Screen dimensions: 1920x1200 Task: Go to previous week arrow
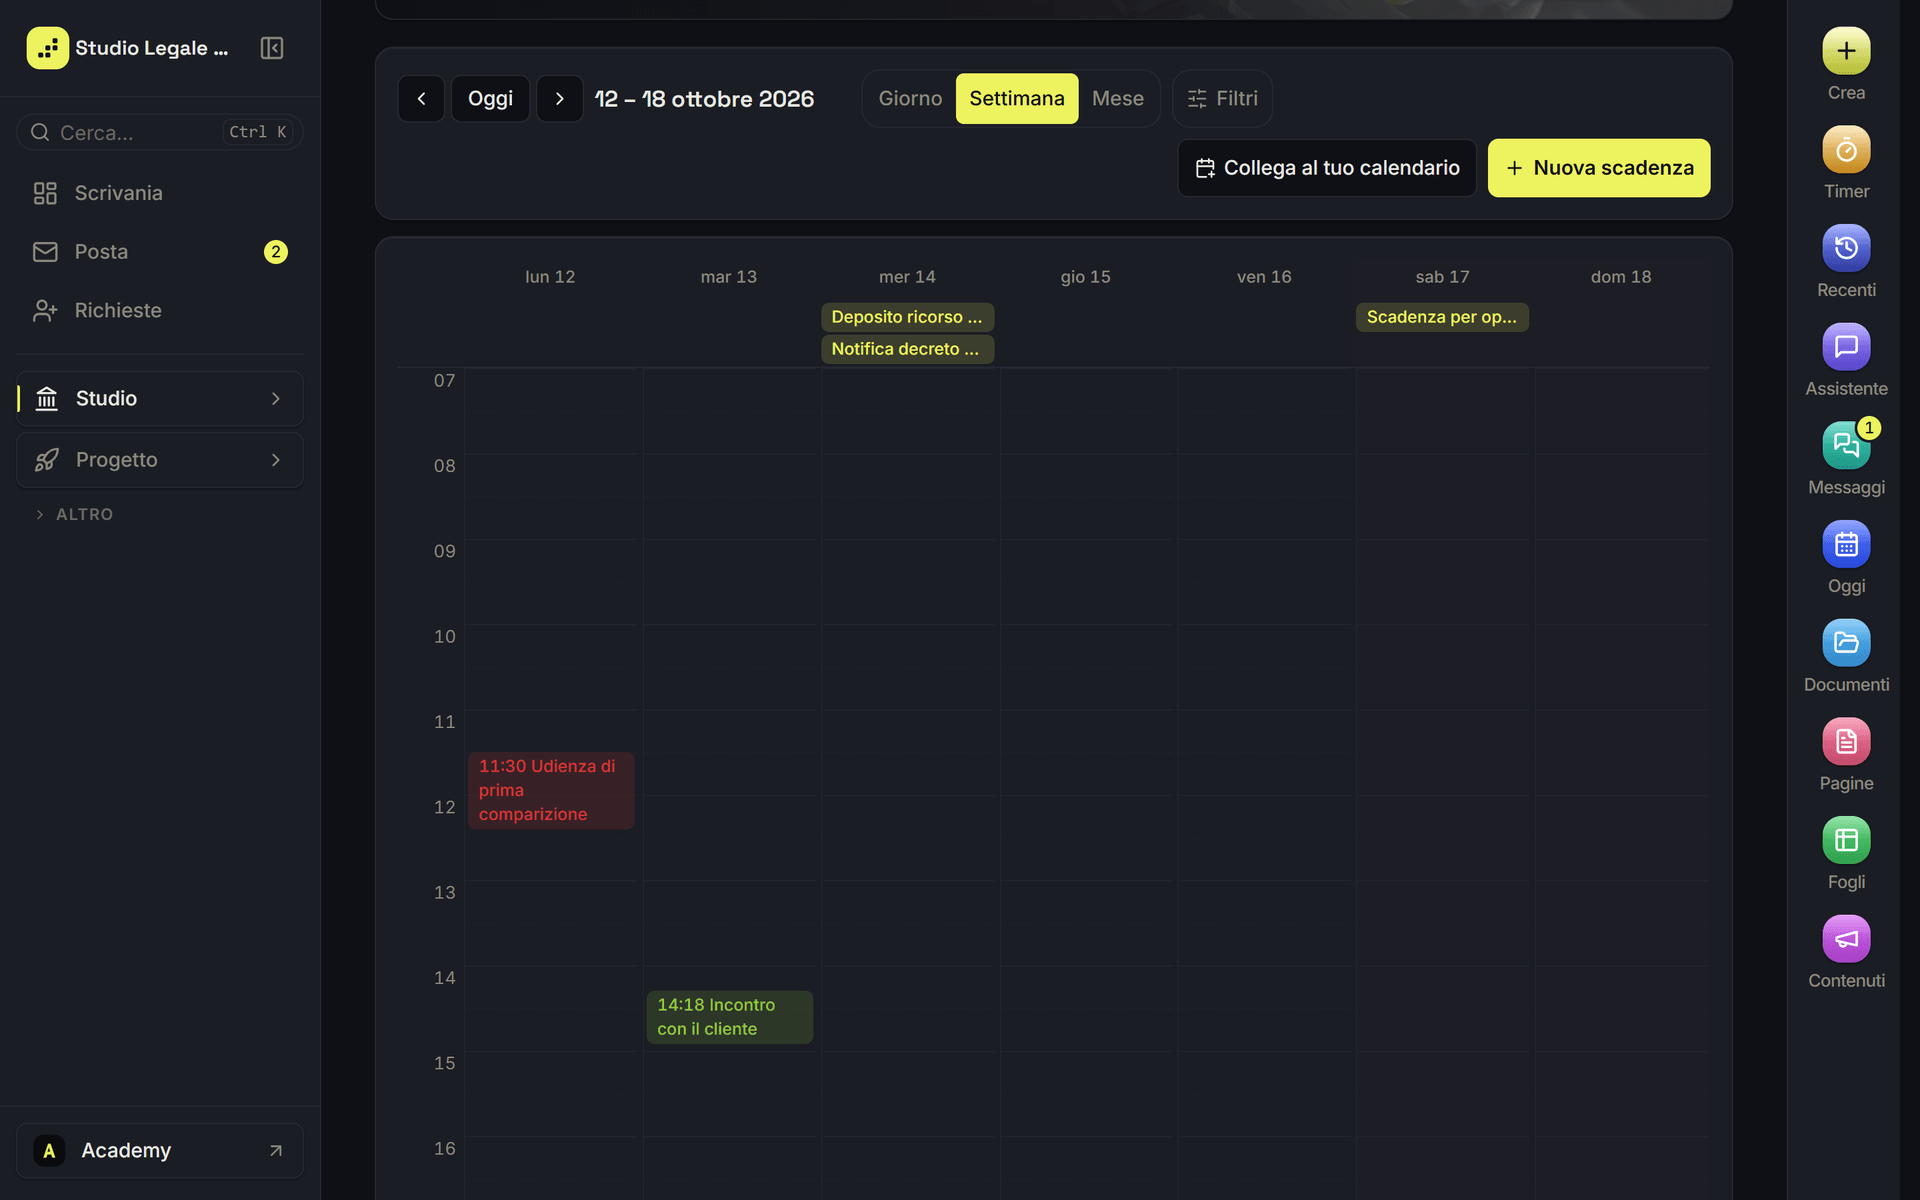tap(421, 98)
